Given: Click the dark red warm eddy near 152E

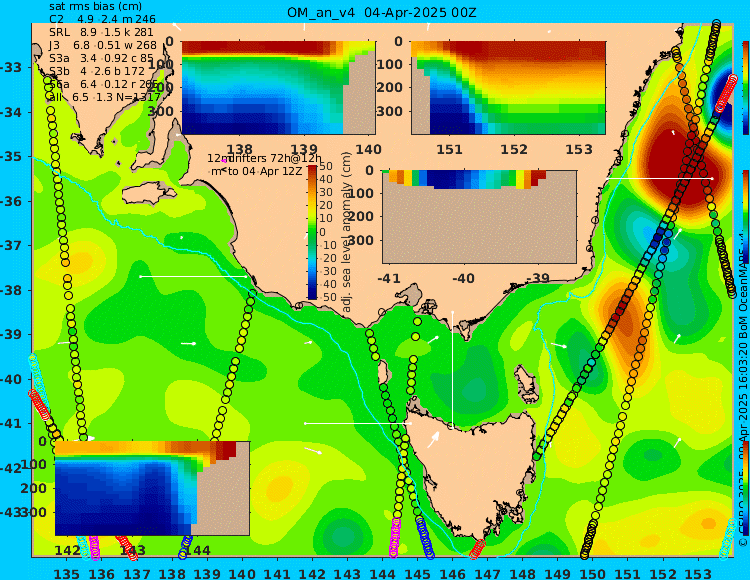Looking at the screenshot, I should click(x=679, y=163).
